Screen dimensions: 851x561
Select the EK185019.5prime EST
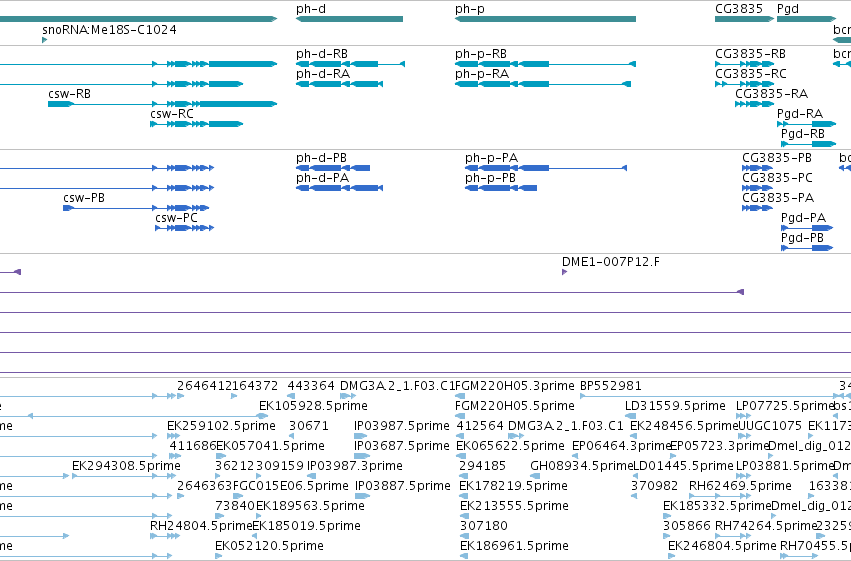[255, 536]
